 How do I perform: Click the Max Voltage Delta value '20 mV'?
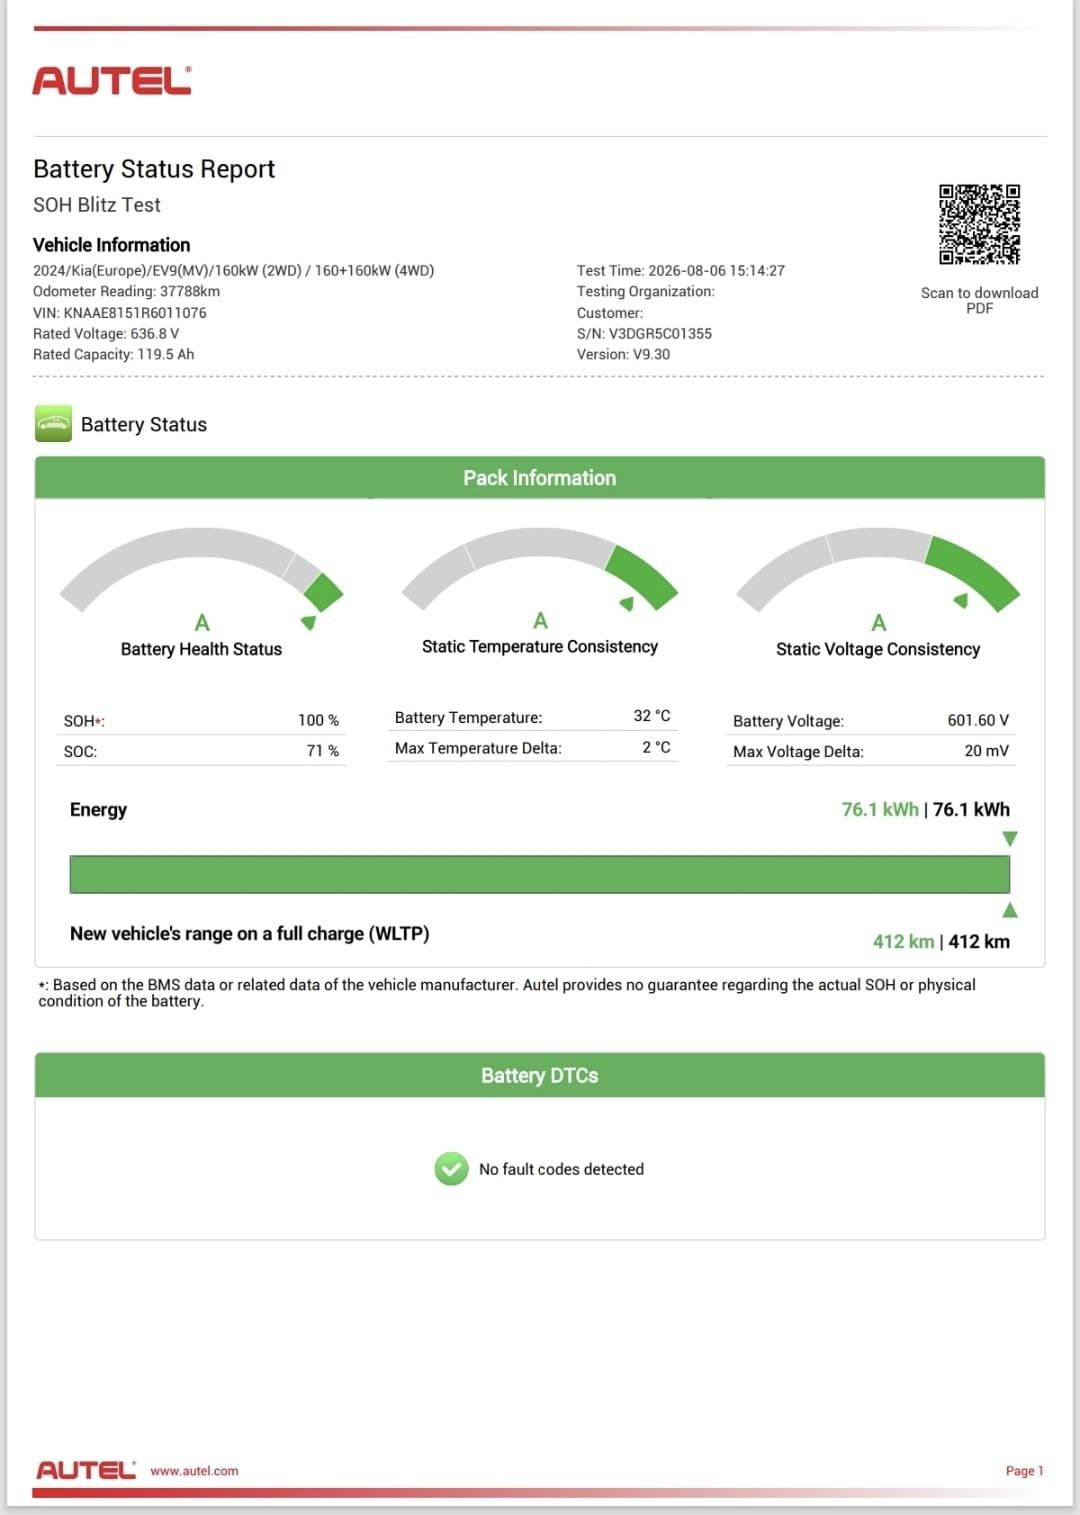click(x=986, y=750)
